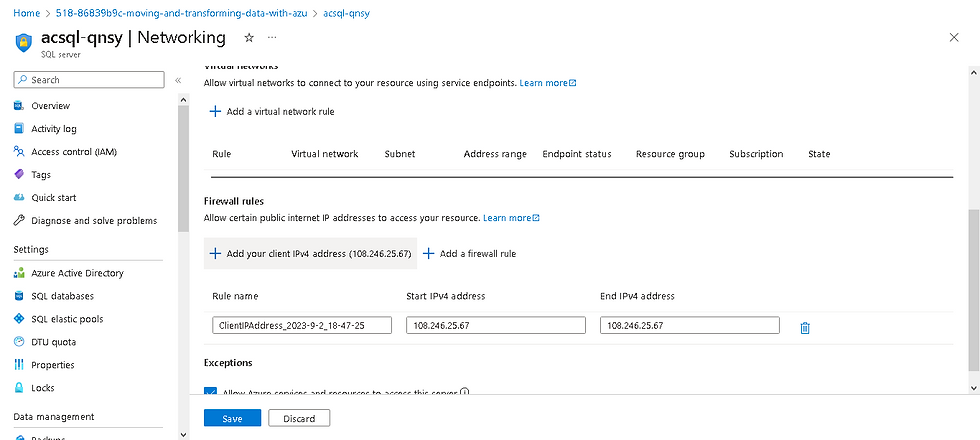This screenshot has width=980, height=440.
Task: Open Azure Active Directory settings
Action: (77, 273)
